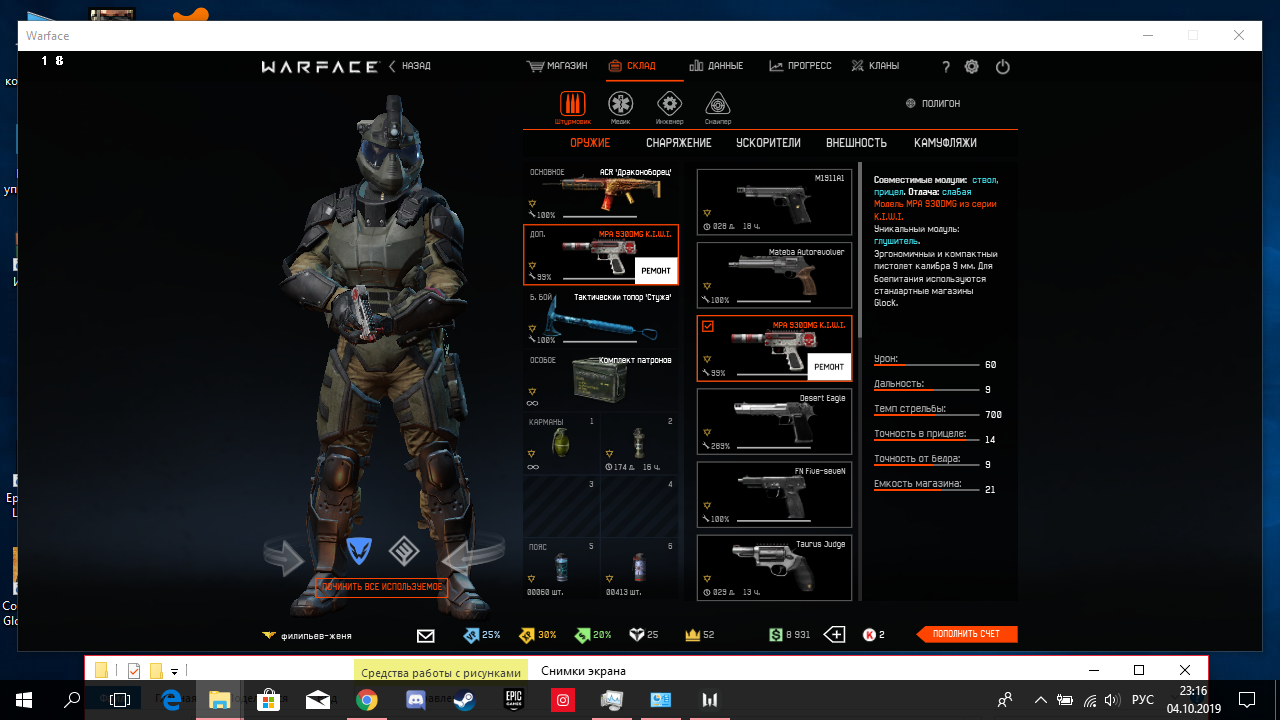Open the Средства работы с рисунками ribbon tab

[442, 672]
